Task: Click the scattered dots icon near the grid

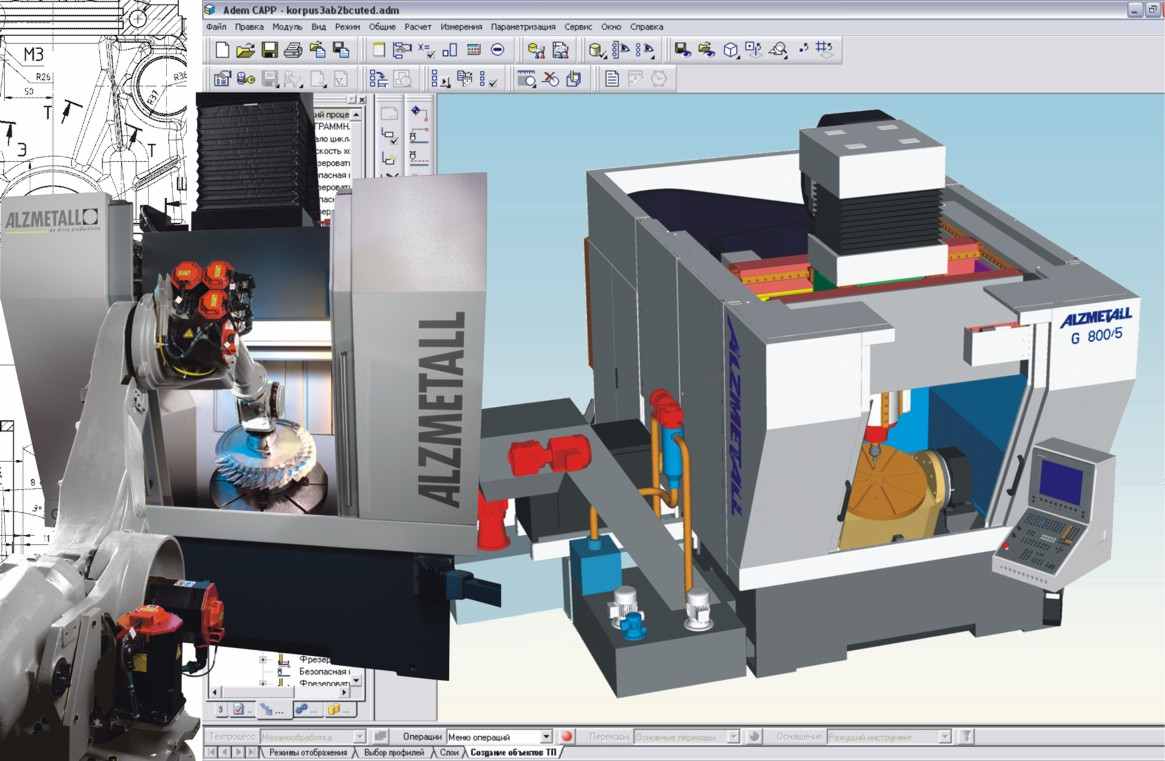Action: coord(803,49)
